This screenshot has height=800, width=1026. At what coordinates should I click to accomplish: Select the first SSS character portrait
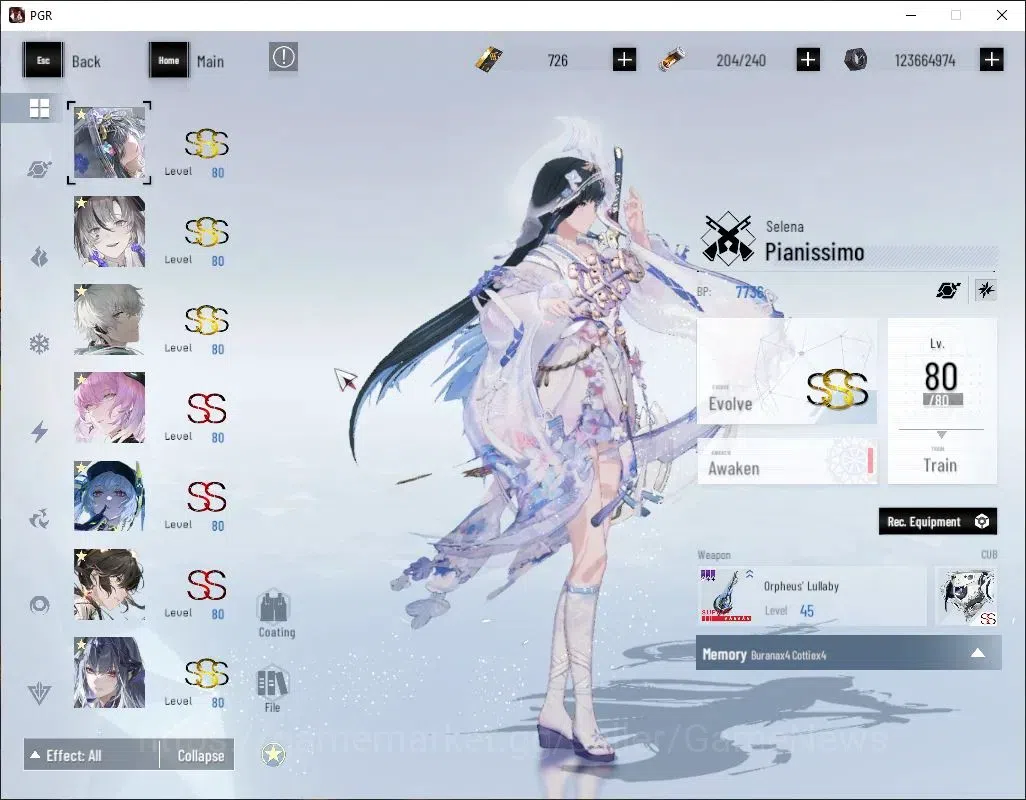109,143
